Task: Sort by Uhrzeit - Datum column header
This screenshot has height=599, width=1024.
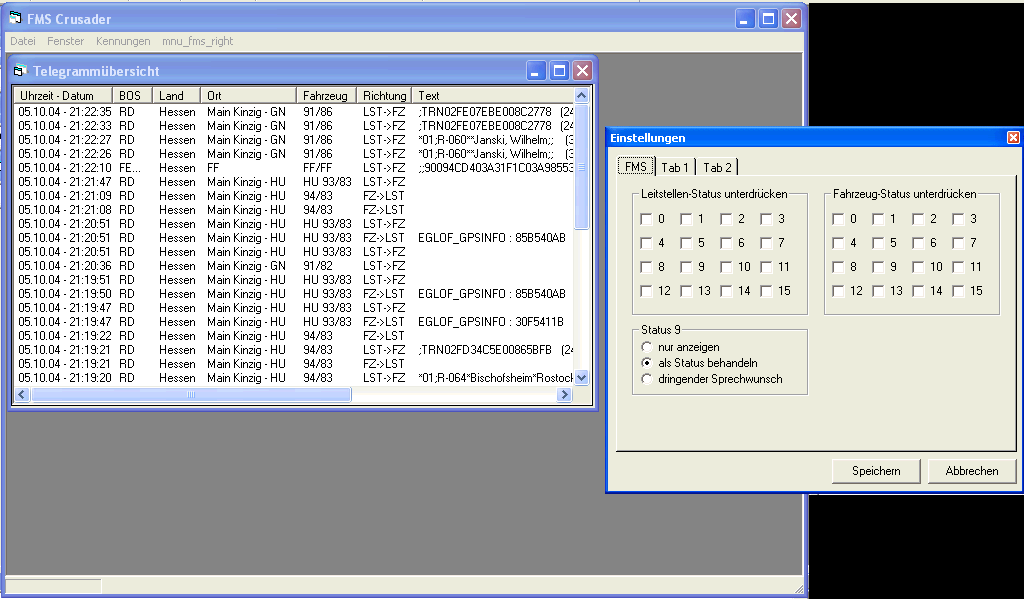Action: coord(62,96)
